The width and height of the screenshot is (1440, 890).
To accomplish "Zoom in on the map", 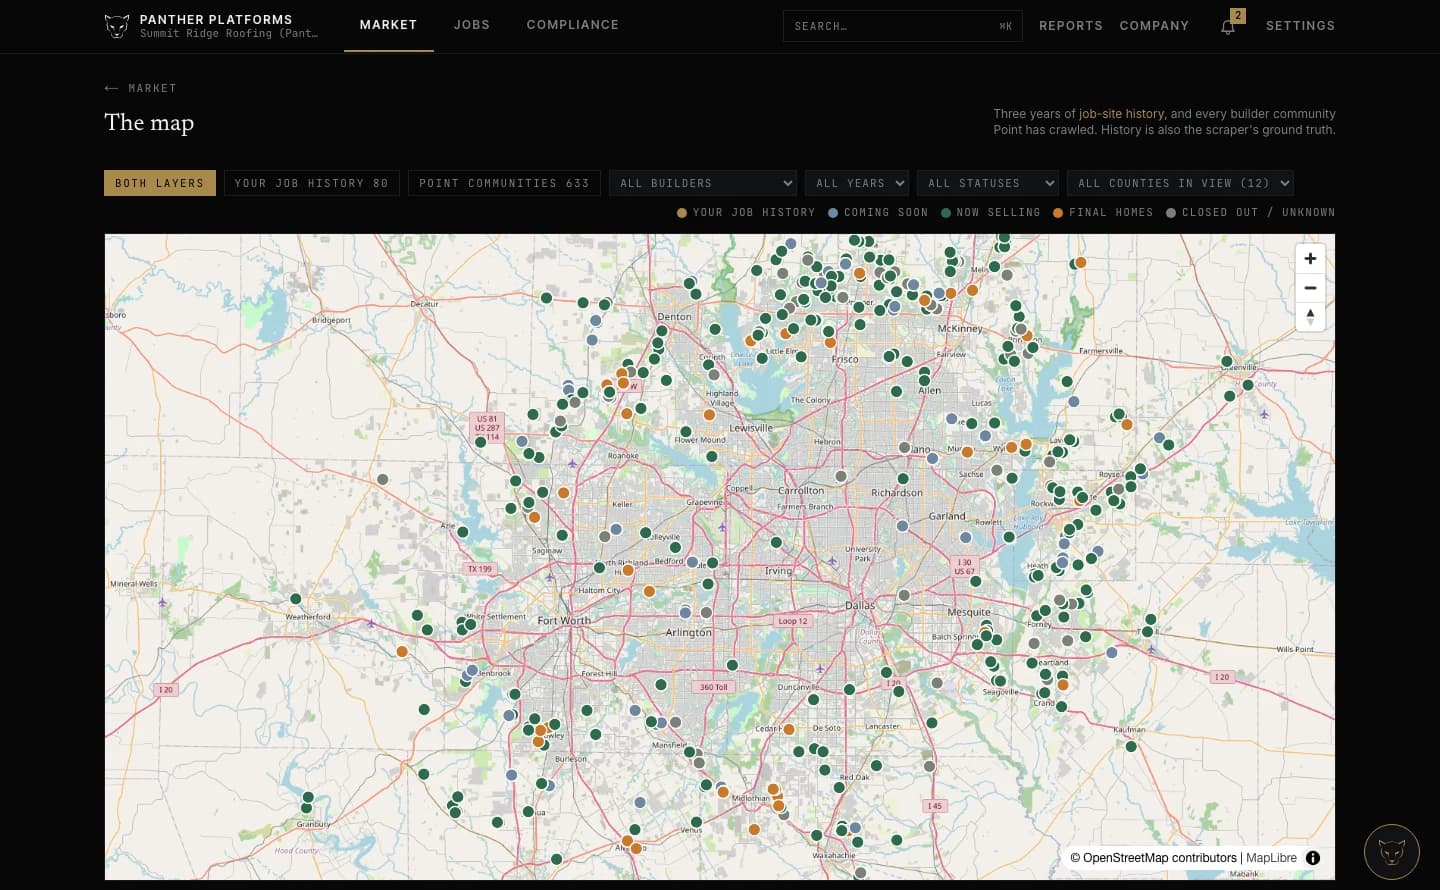I will click(1310, 259).
